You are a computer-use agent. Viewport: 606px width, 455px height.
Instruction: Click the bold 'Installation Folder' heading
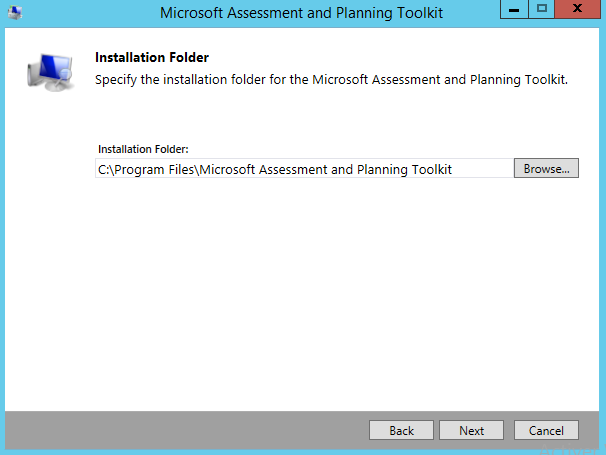[151, 58]
